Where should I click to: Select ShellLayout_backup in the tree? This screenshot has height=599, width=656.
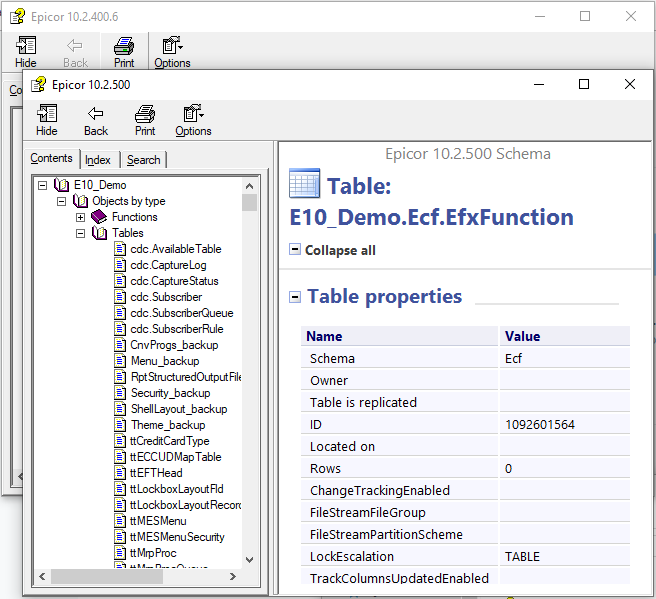[x=179, y=409]
